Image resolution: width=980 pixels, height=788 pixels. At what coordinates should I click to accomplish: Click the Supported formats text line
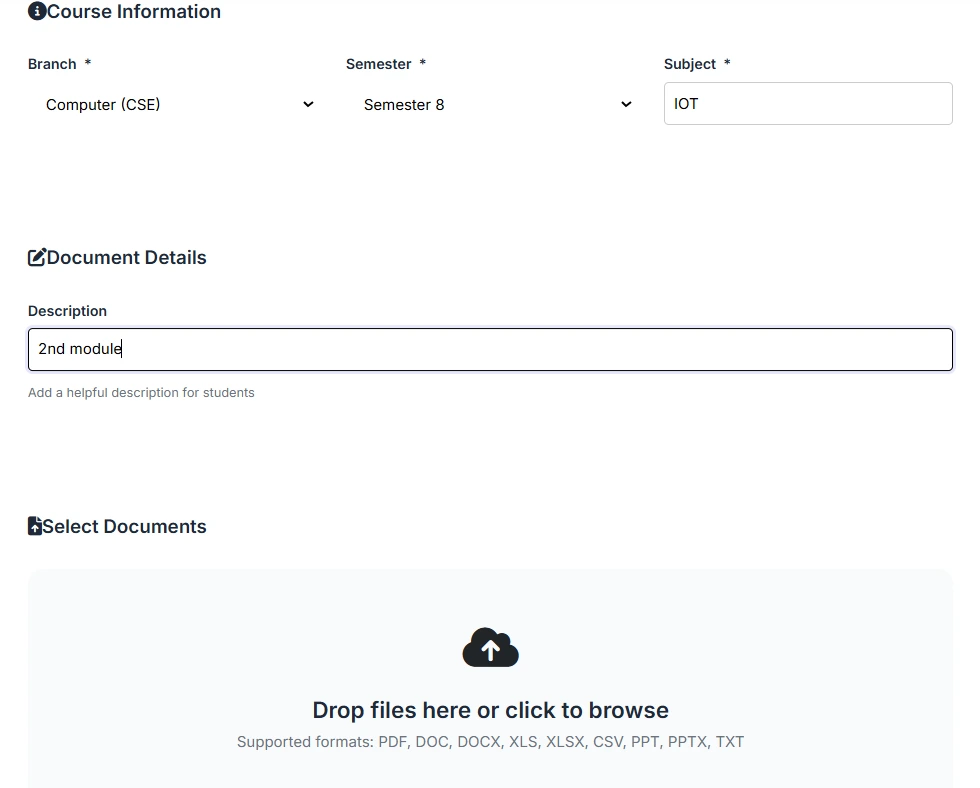(x=490, y=742)
